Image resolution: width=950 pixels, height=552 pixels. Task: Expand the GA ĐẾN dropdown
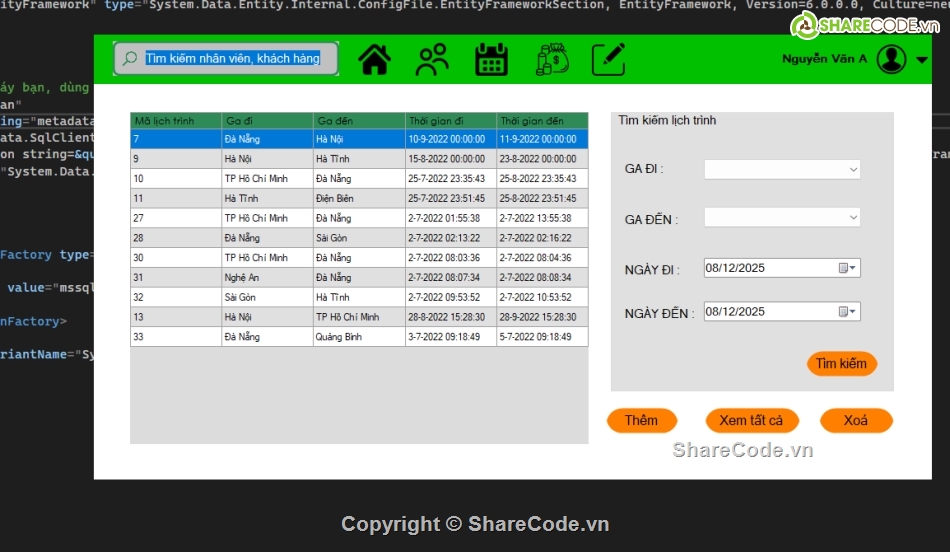[853, 217]
